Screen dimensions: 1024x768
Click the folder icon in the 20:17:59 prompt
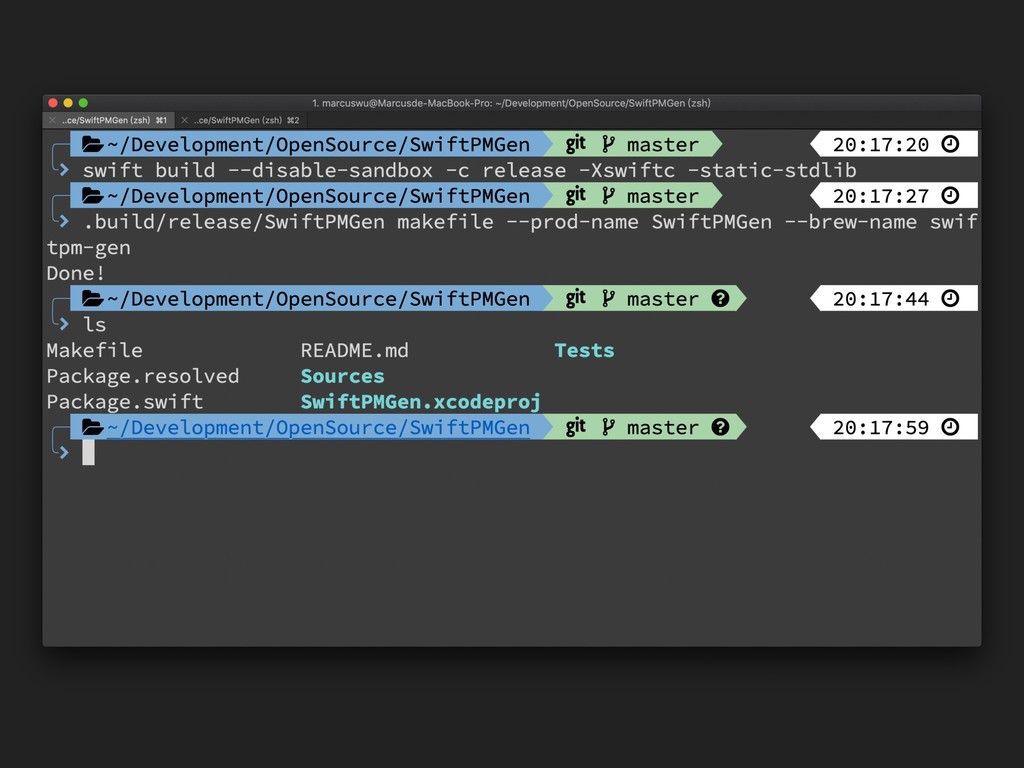click(93, 427)
